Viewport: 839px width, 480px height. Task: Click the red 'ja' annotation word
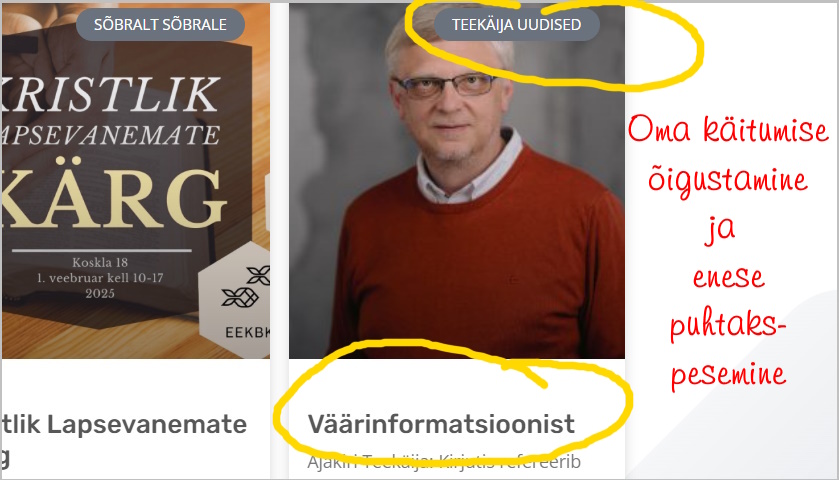pos(720,229)
